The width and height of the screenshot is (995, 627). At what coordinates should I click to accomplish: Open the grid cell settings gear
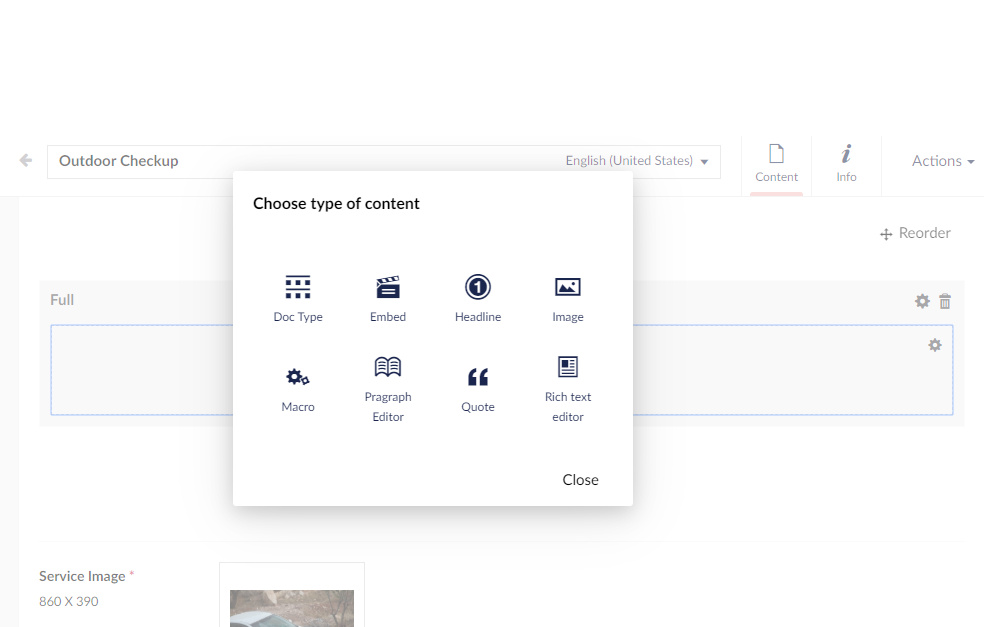click(935, 345)
